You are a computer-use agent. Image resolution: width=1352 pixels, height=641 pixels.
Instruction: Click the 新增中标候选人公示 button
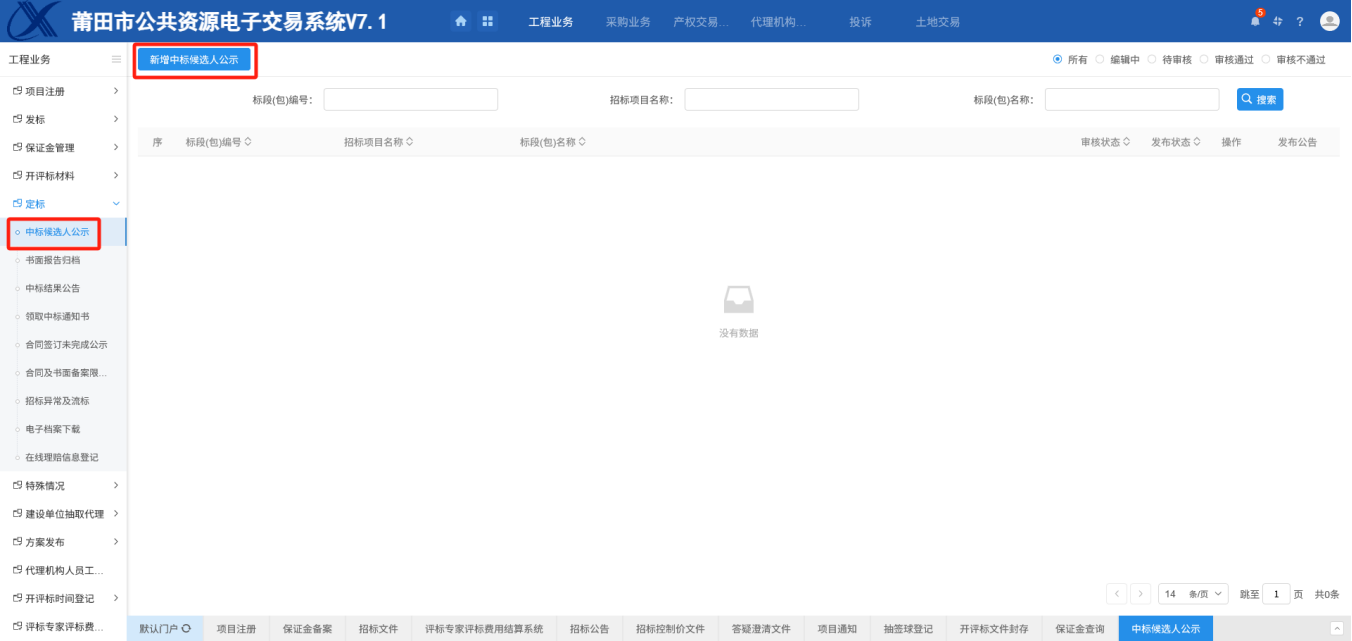tap(194, 60)
